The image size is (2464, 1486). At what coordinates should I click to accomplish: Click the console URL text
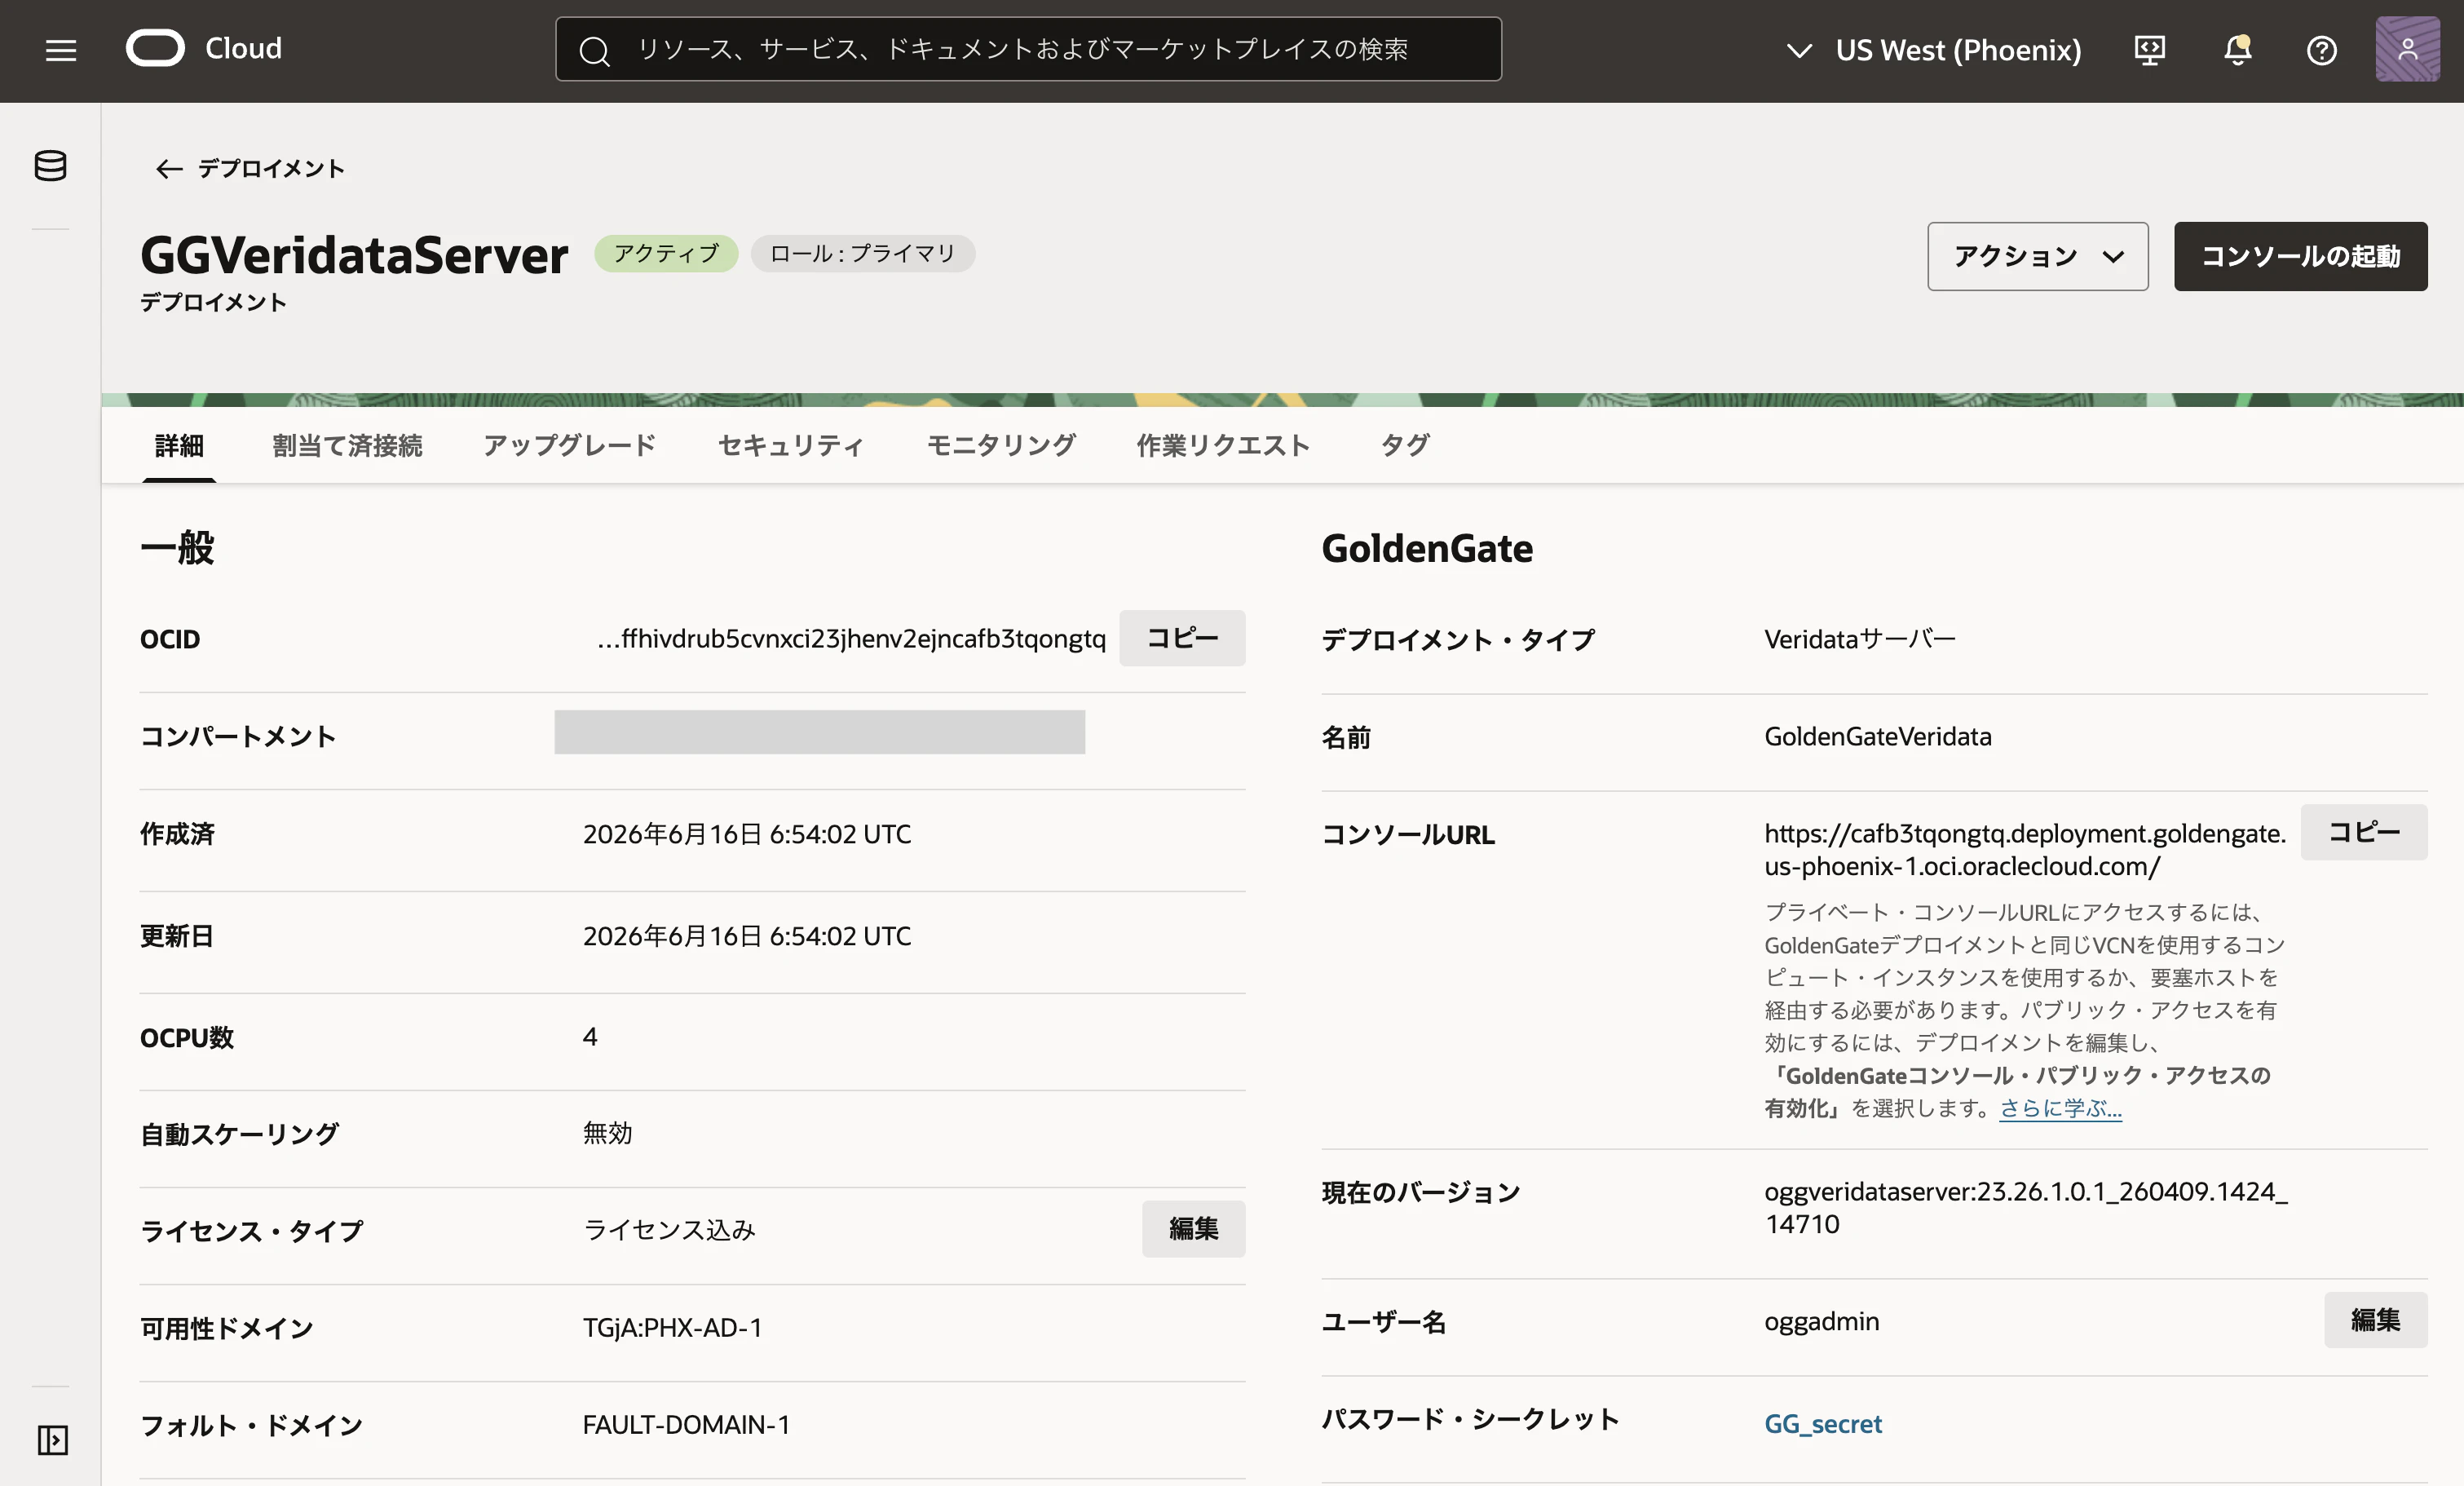(2024, 850)
